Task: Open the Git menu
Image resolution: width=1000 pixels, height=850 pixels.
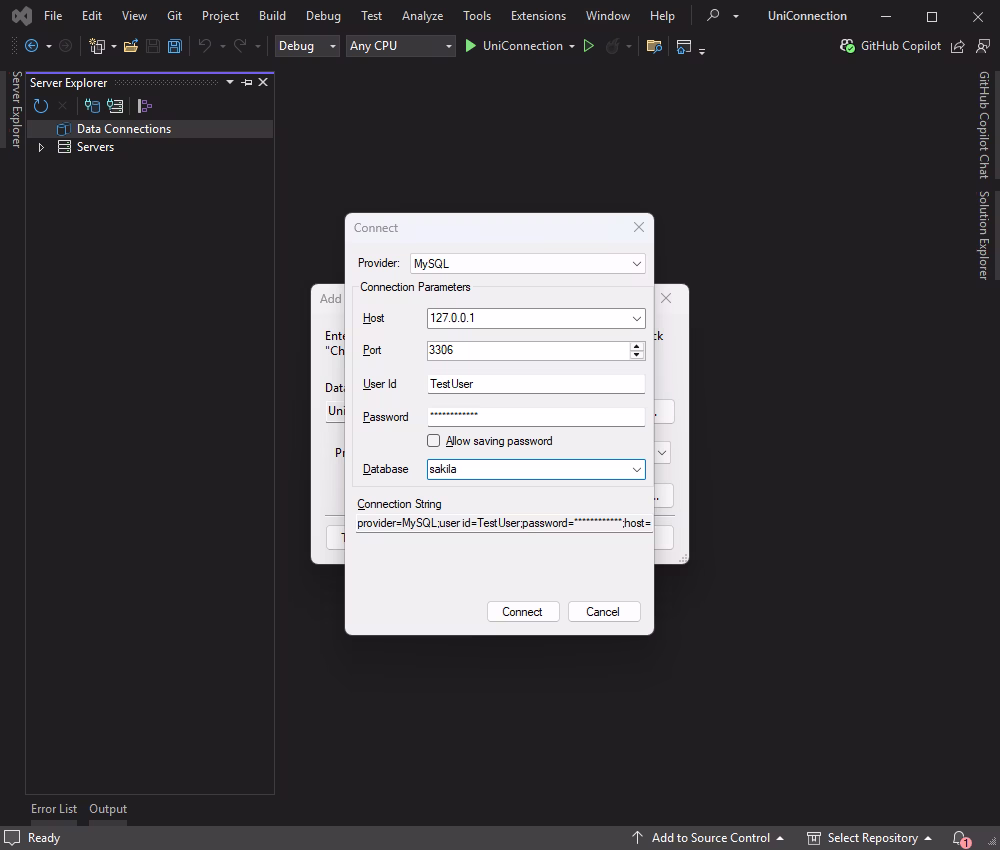Action: [x=174, y=15]
